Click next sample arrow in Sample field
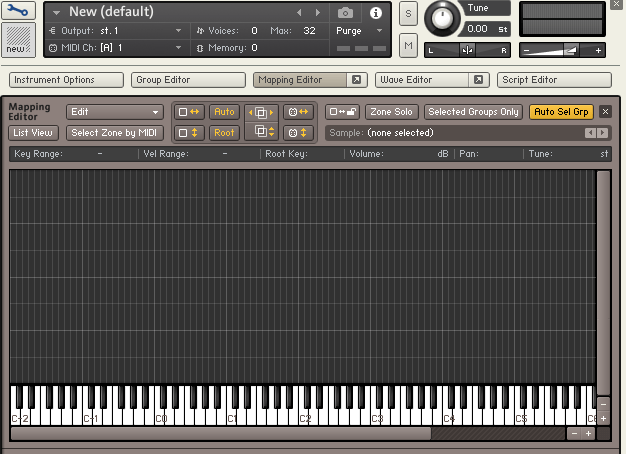Viewport: 626px width, 454px height. (x=602, y=133)
